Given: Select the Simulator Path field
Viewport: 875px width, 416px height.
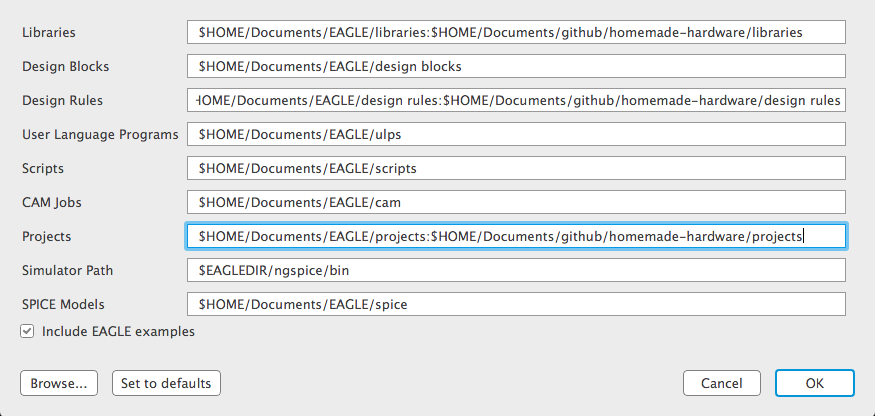Looking at the screenshot, I should [516, 270].
